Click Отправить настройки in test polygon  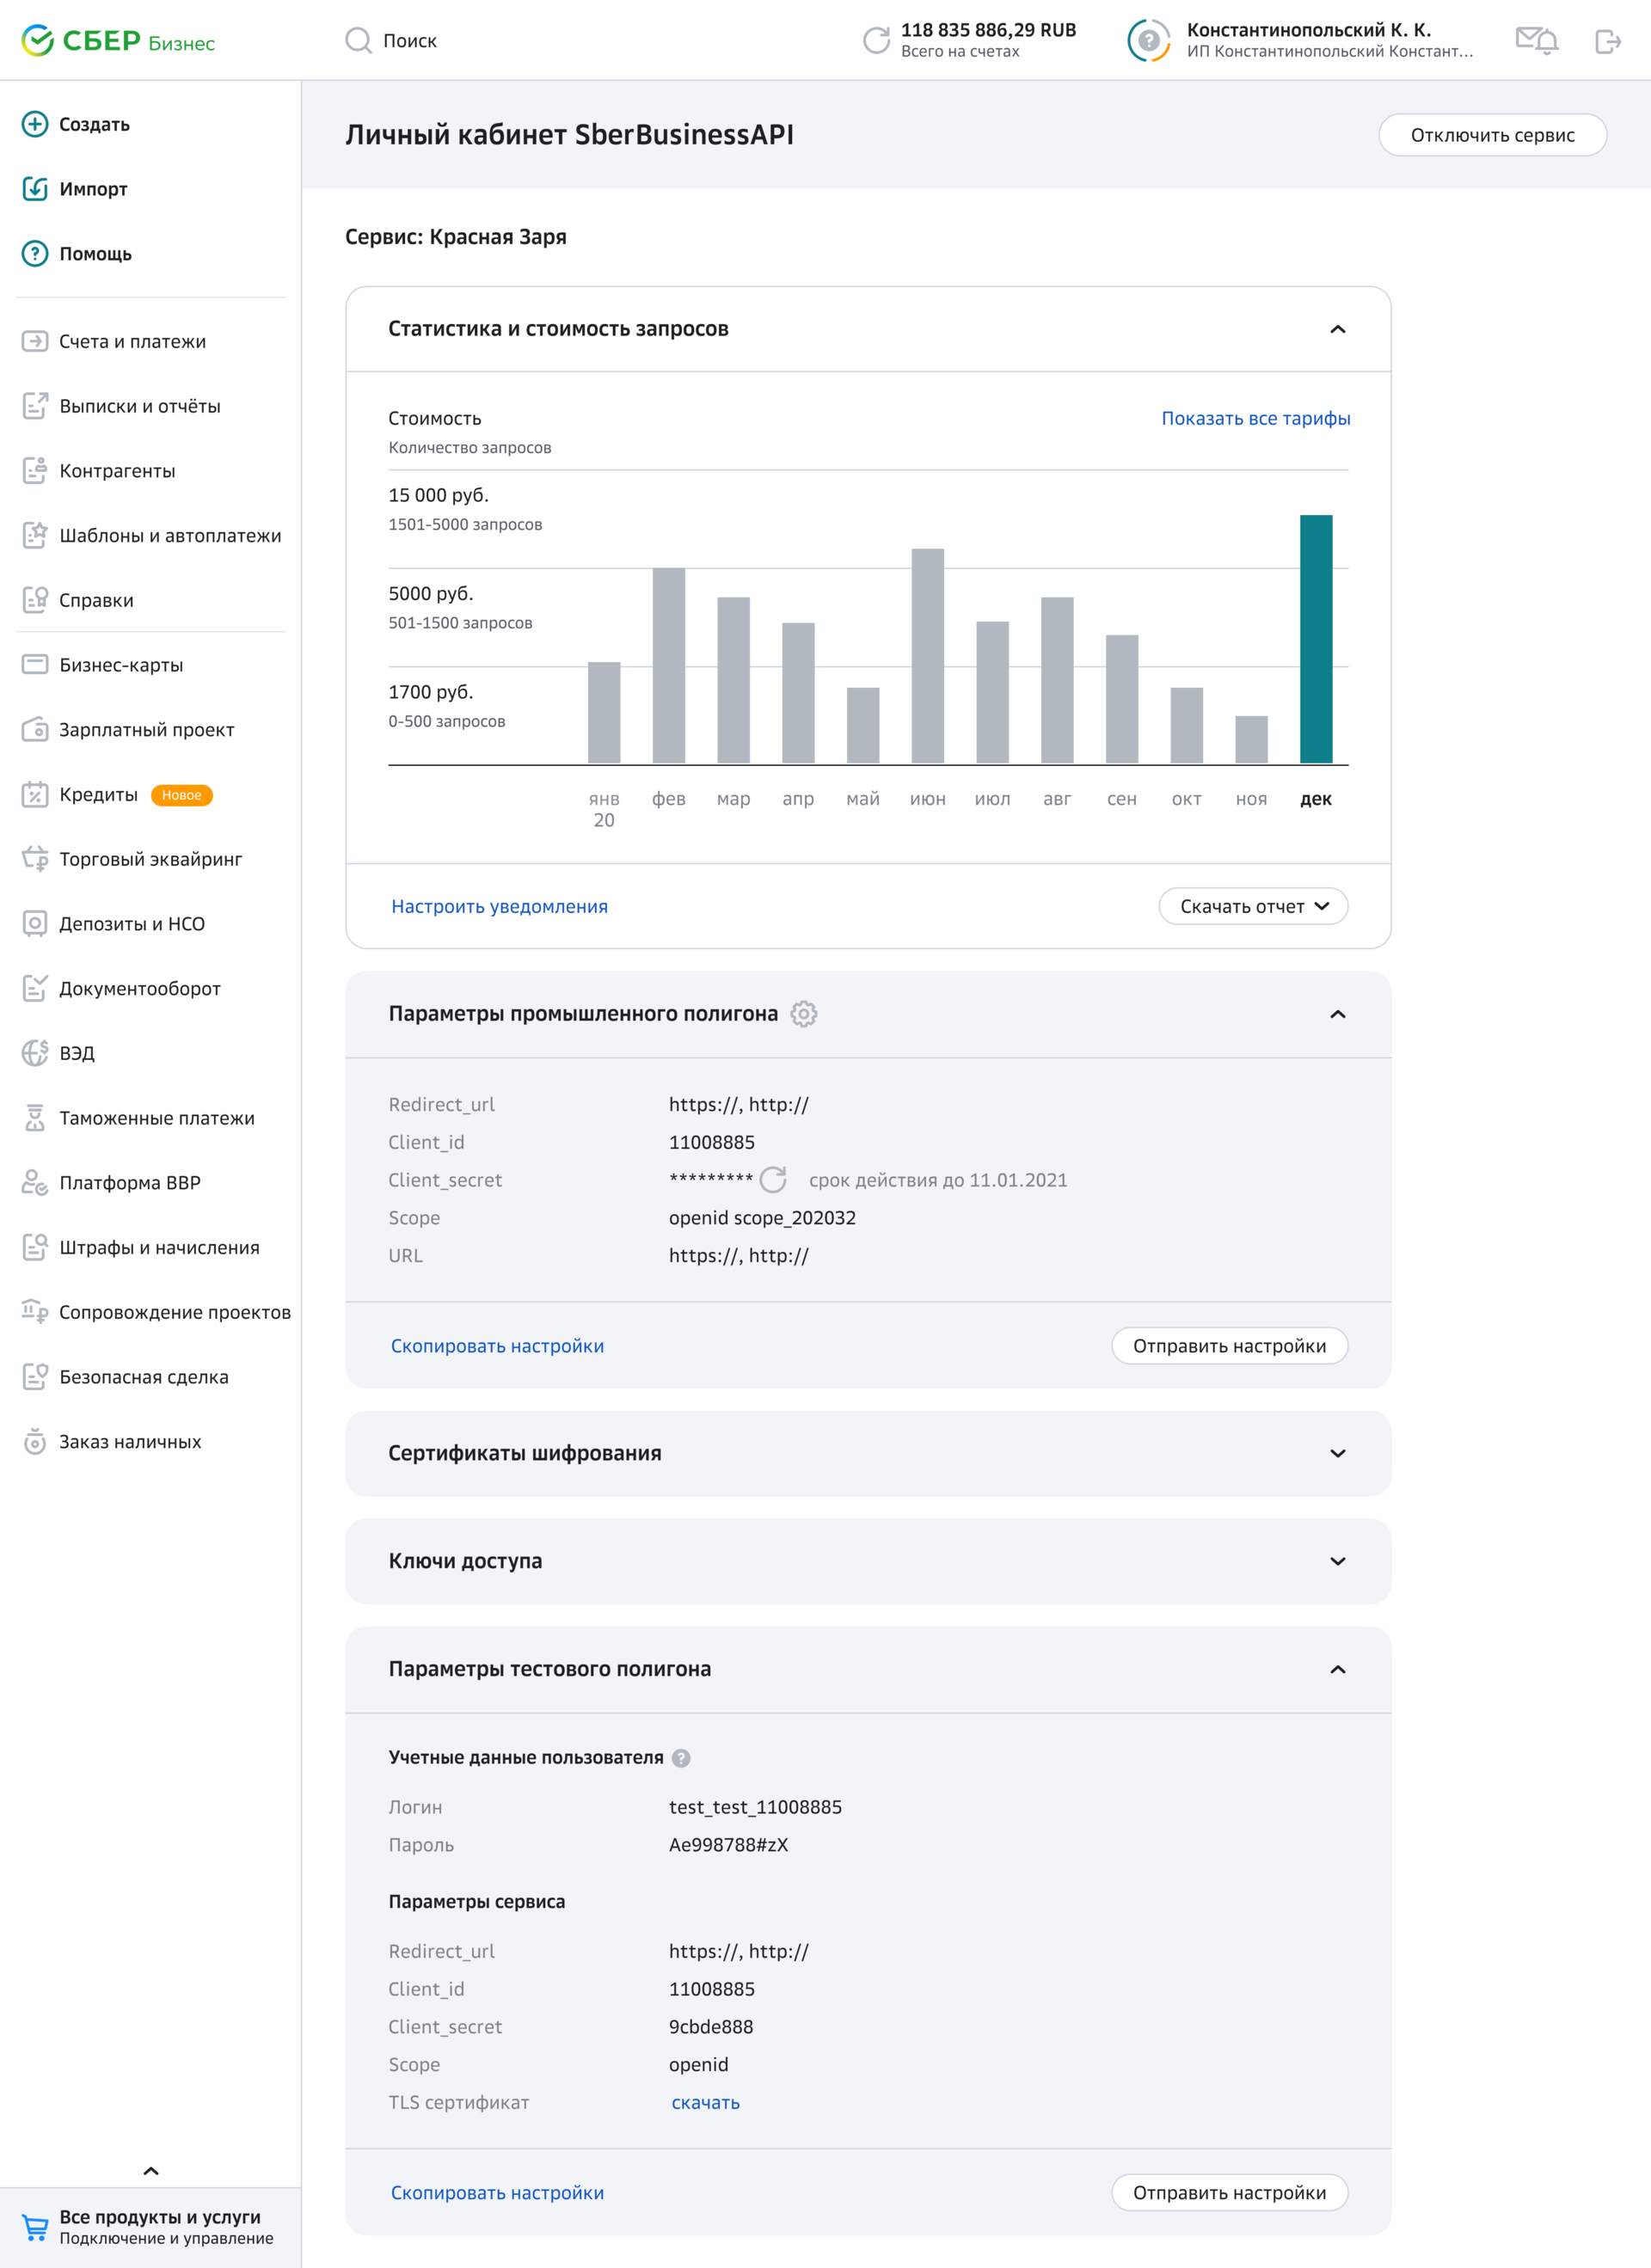coord(1229,2193)
